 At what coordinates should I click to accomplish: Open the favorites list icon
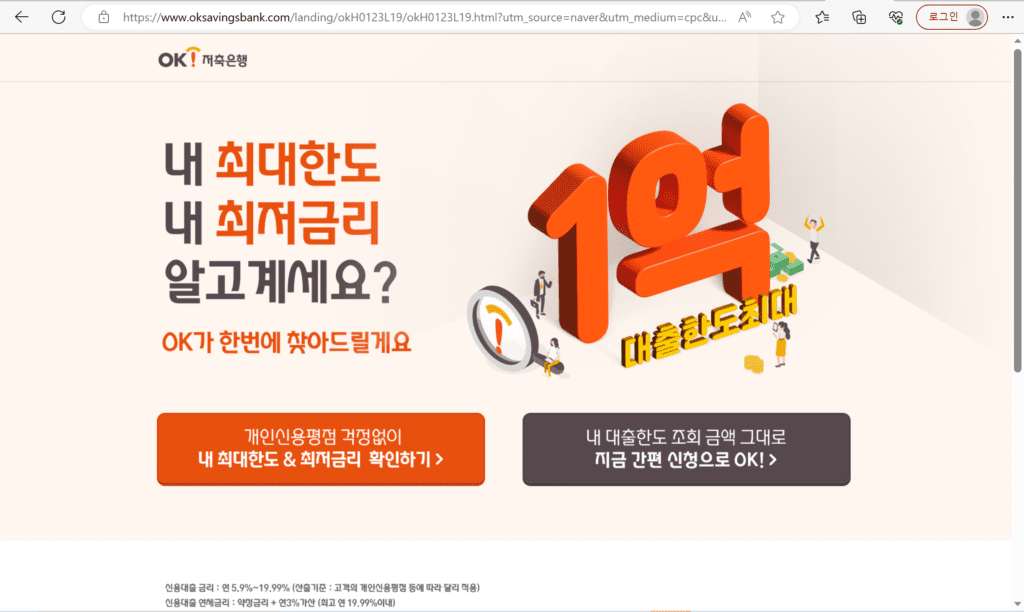pyautogui.click(x=822, y=18)
